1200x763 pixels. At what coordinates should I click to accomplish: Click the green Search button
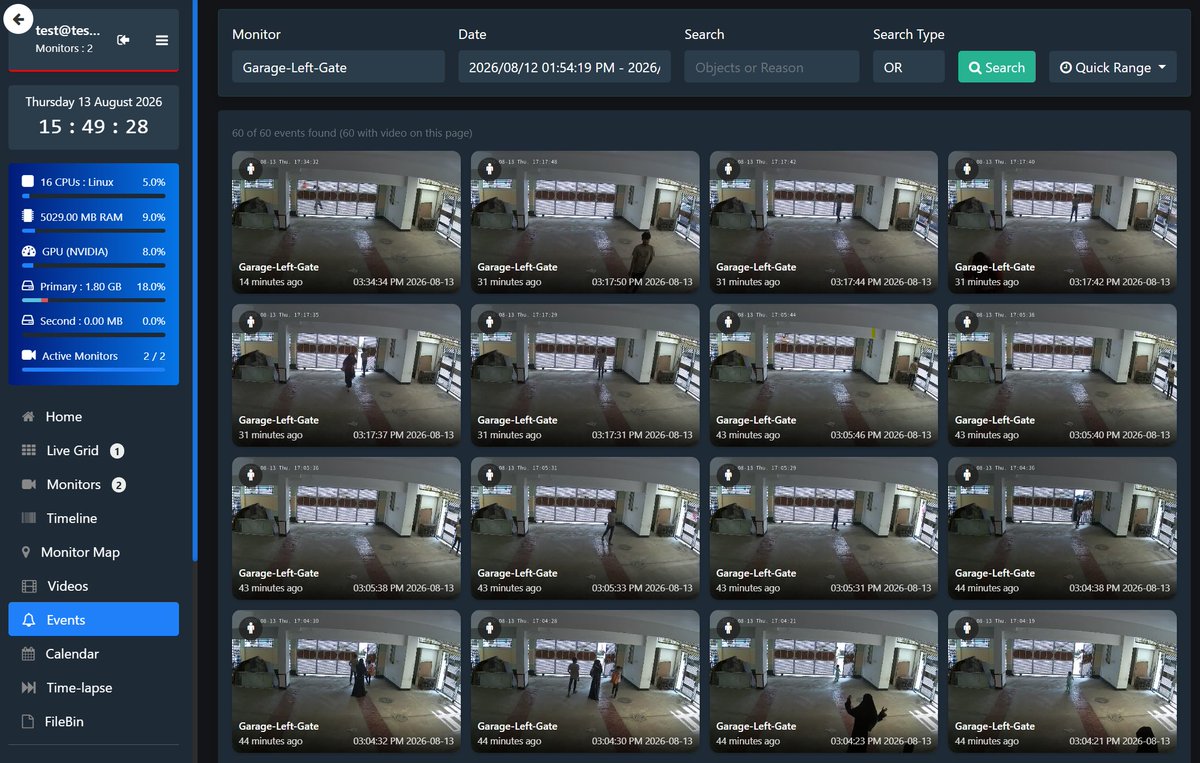coord(996,67)
